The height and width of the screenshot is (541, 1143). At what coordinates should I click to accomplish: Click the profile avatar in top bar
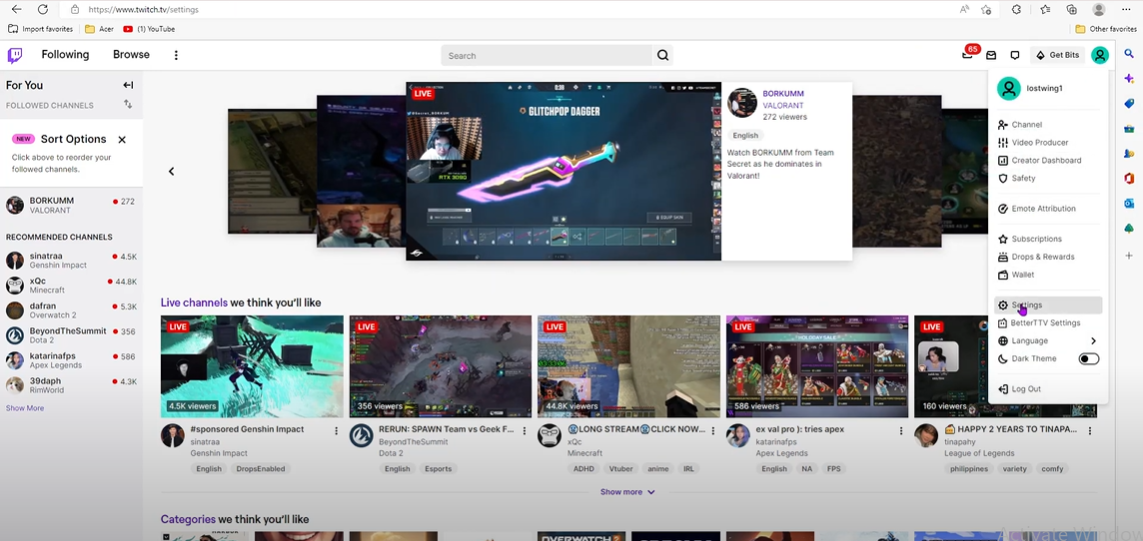1099,55
